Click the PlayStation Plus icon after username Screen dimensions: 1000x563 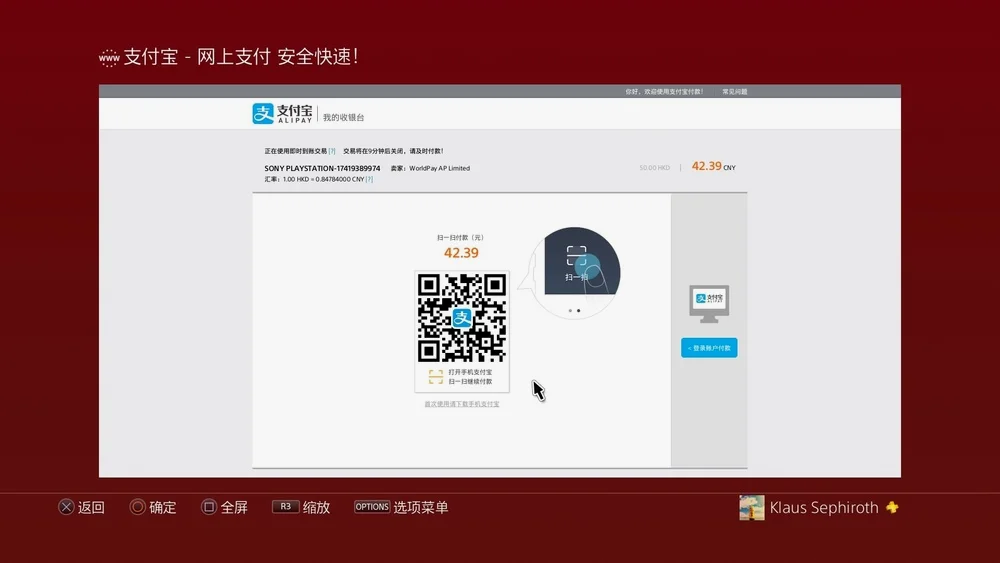click(x=892, y=508)
